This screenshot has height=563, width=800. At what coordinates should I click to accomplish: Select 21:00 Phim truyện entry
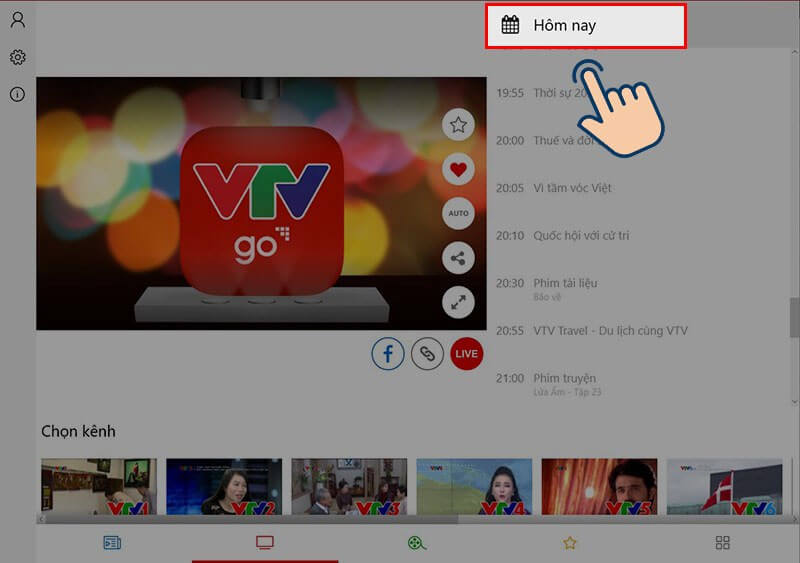pyautogui.click(x=548, y=384)
